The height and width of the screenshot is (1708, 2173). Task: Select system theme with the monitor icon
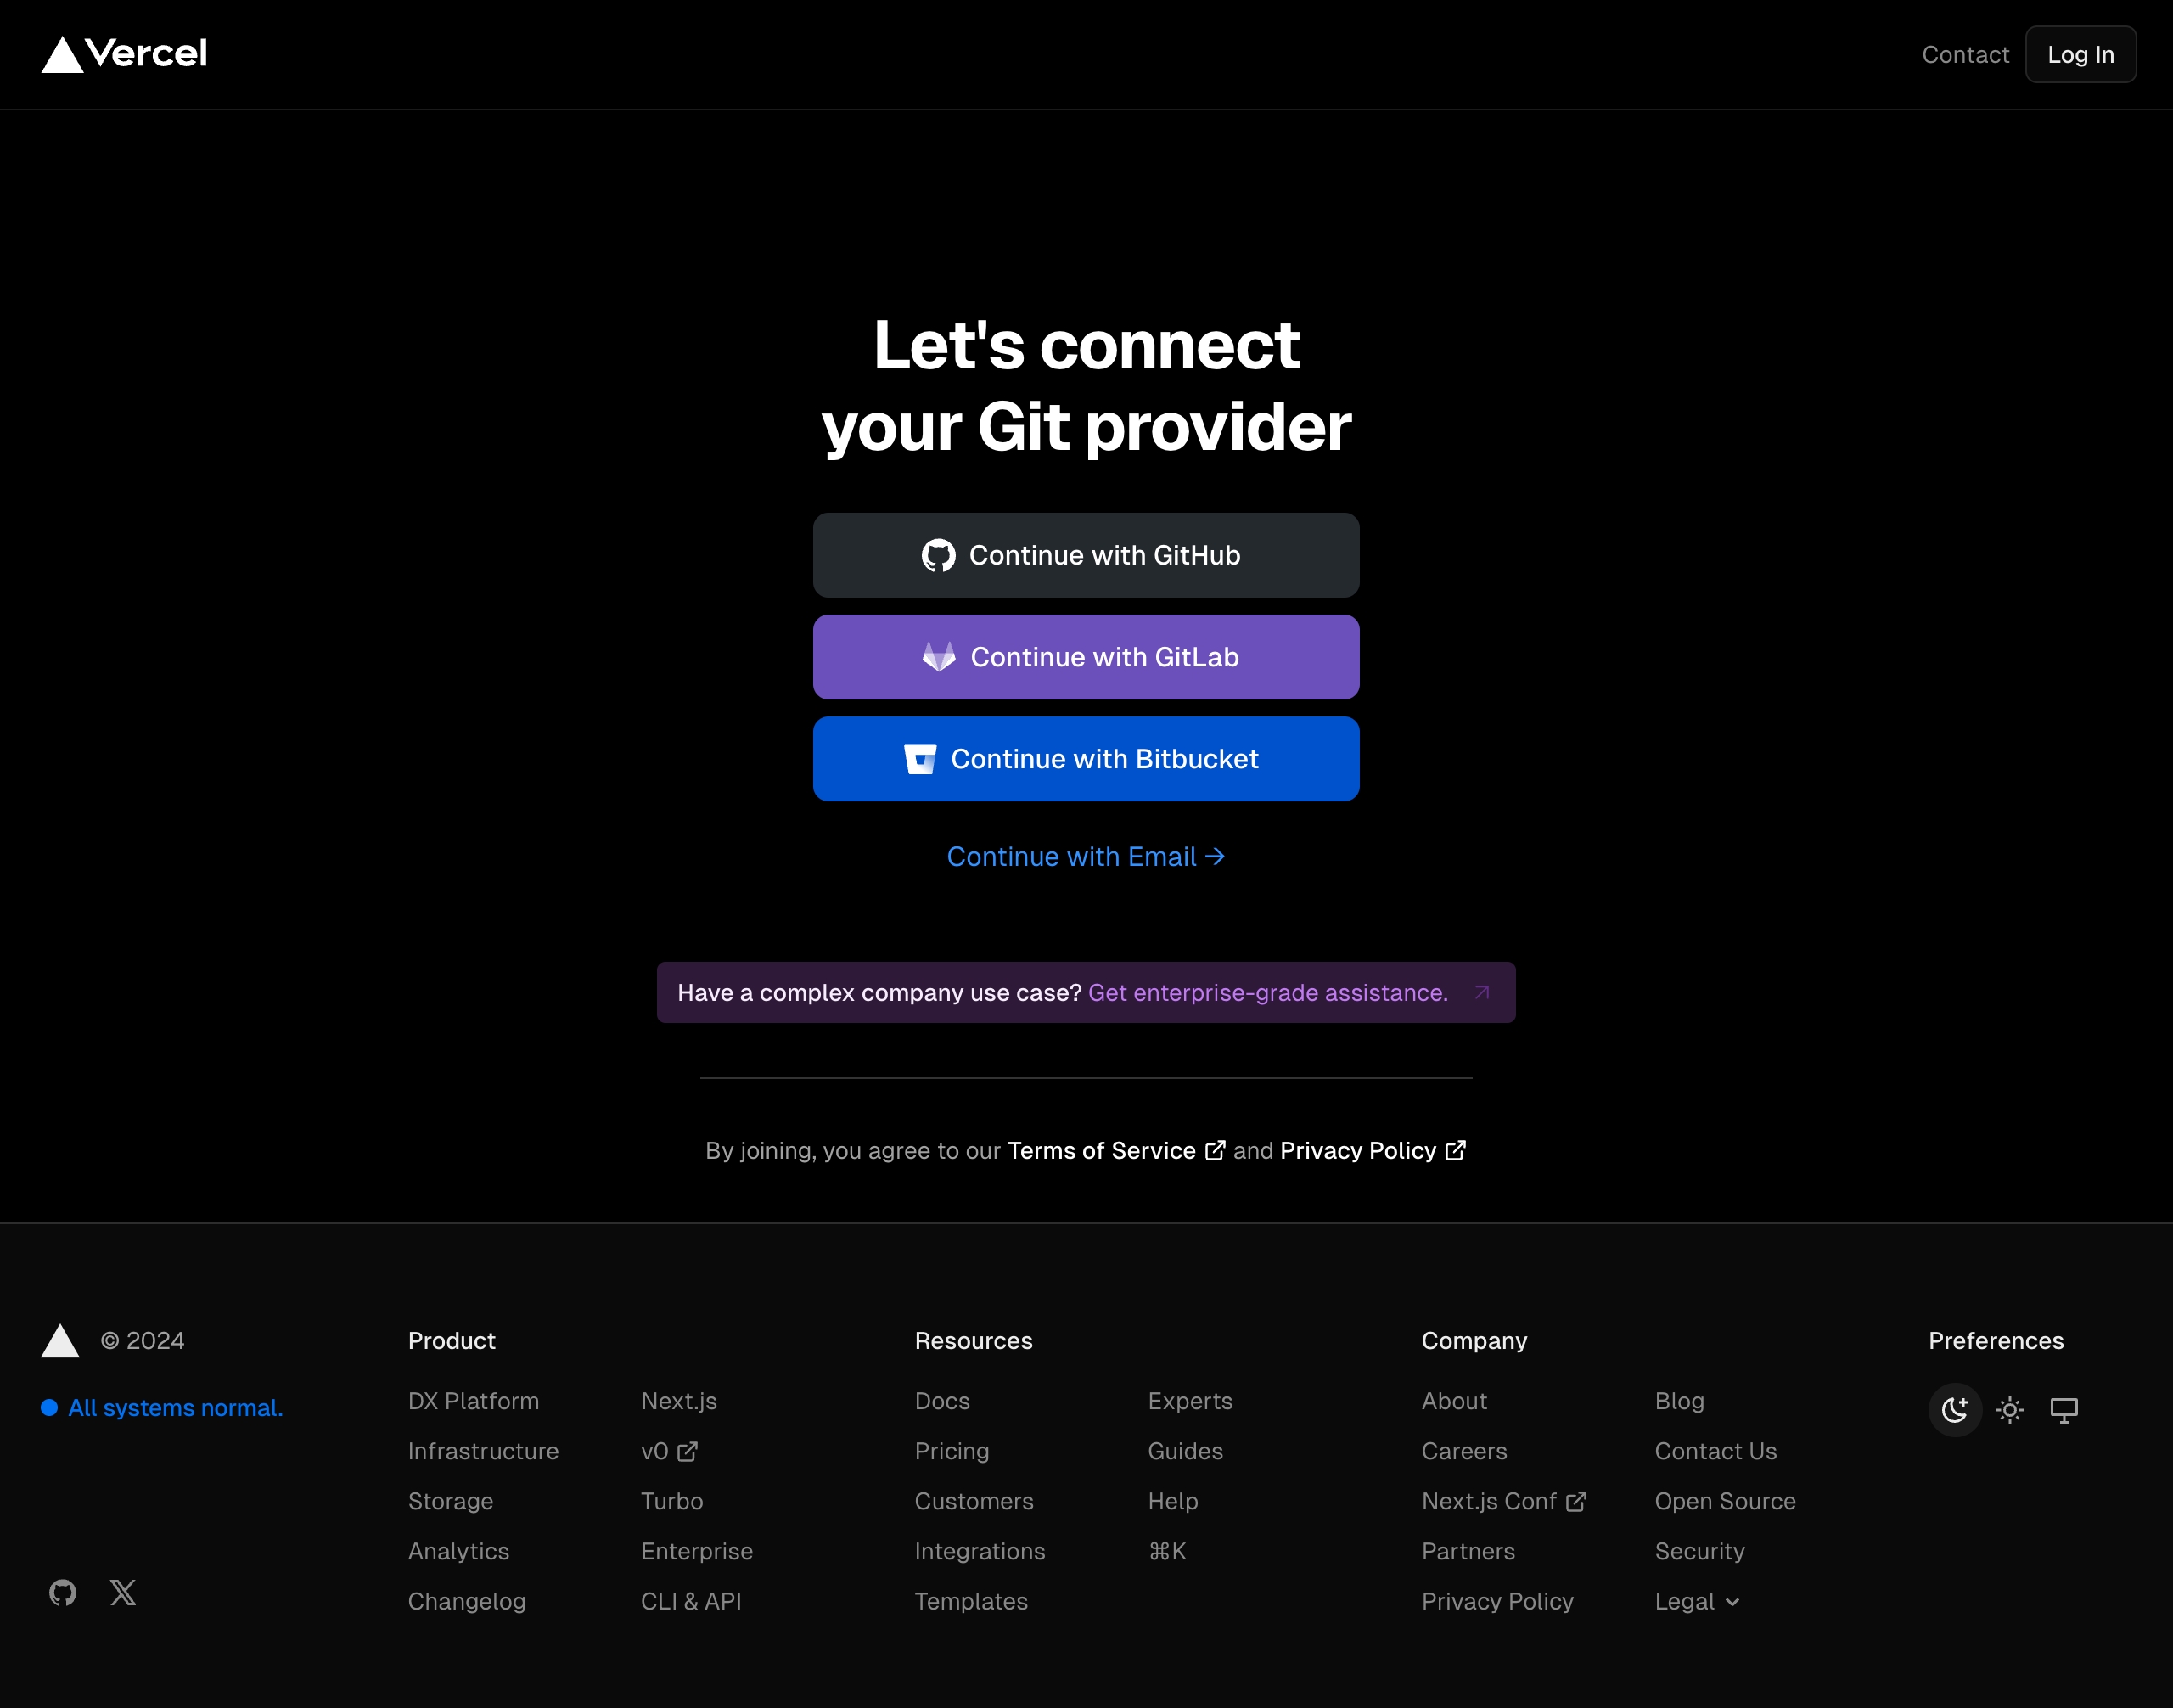[2064, 1410]
